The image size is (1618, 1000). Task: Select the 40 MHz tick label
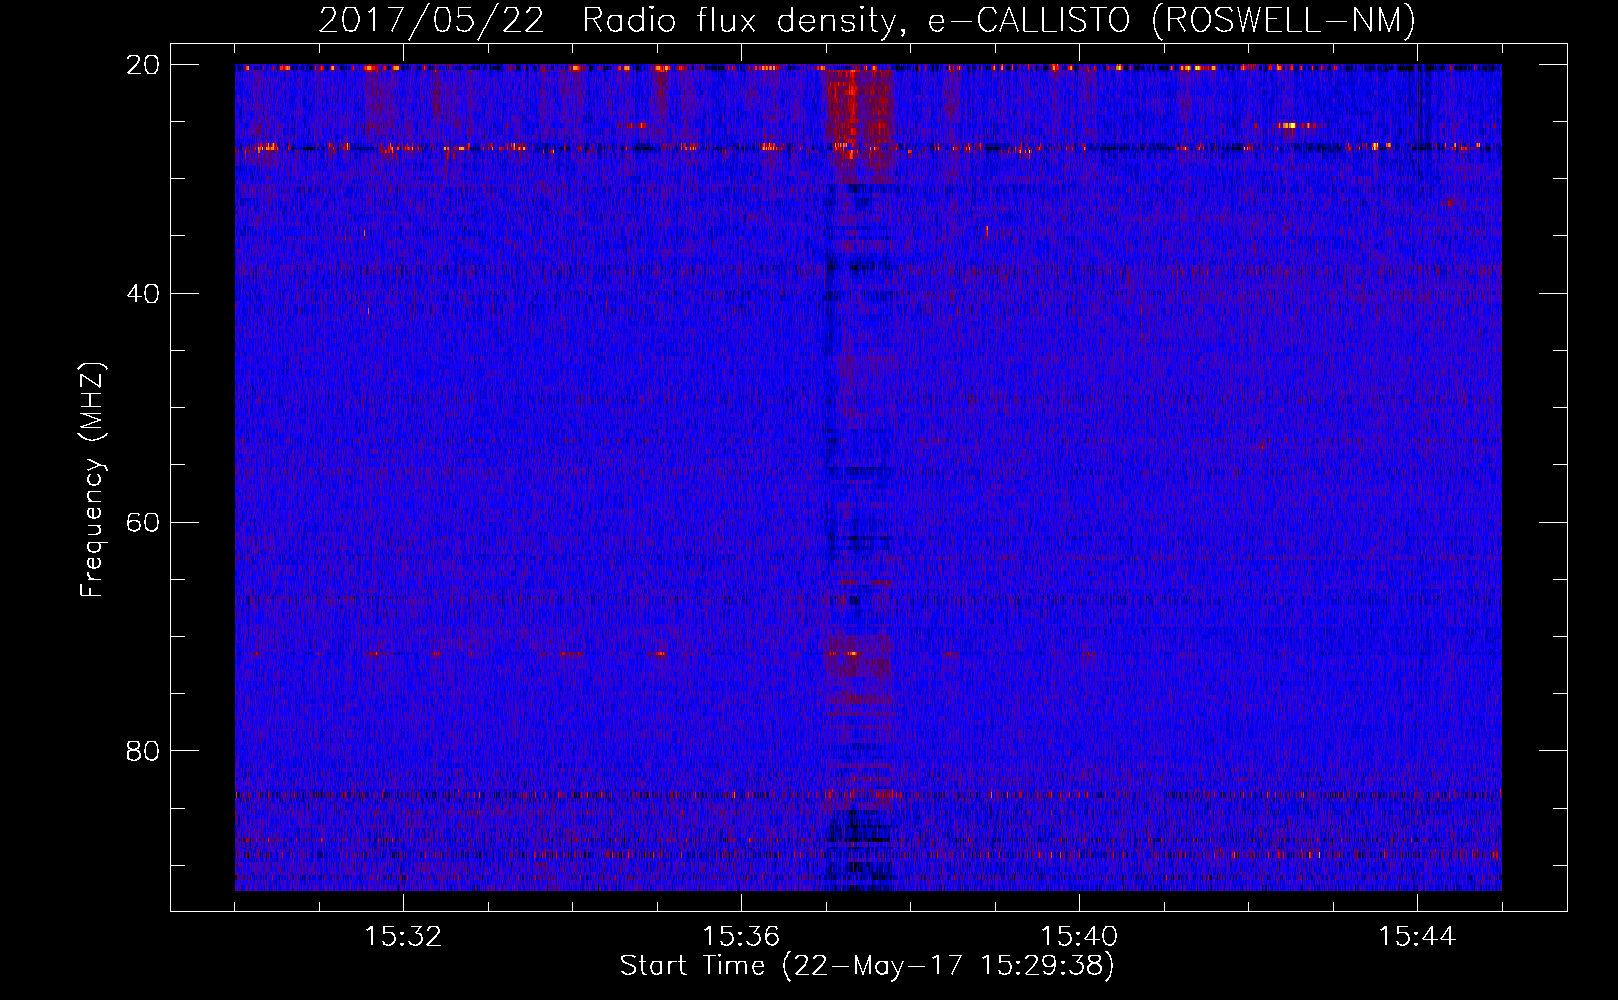[144, 294]
